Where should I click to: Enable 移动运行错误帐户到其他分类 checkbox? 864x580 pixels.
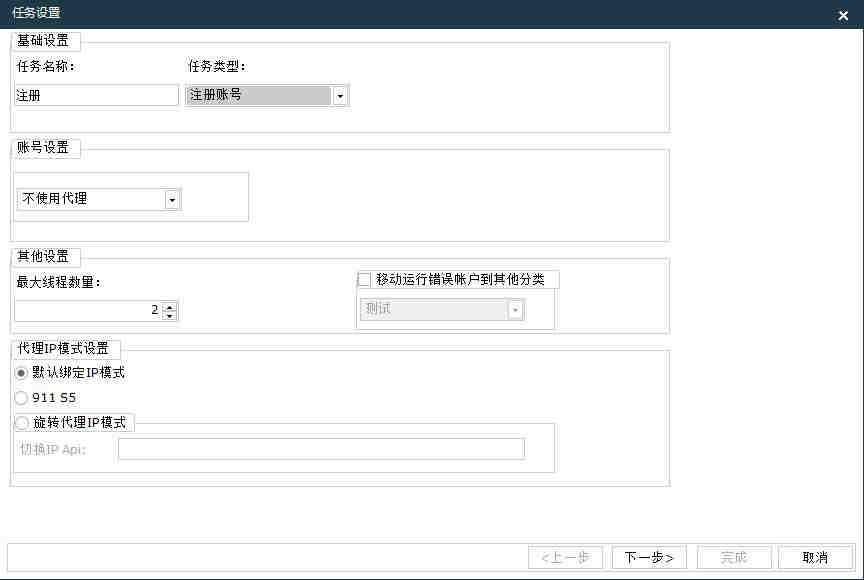365,279
